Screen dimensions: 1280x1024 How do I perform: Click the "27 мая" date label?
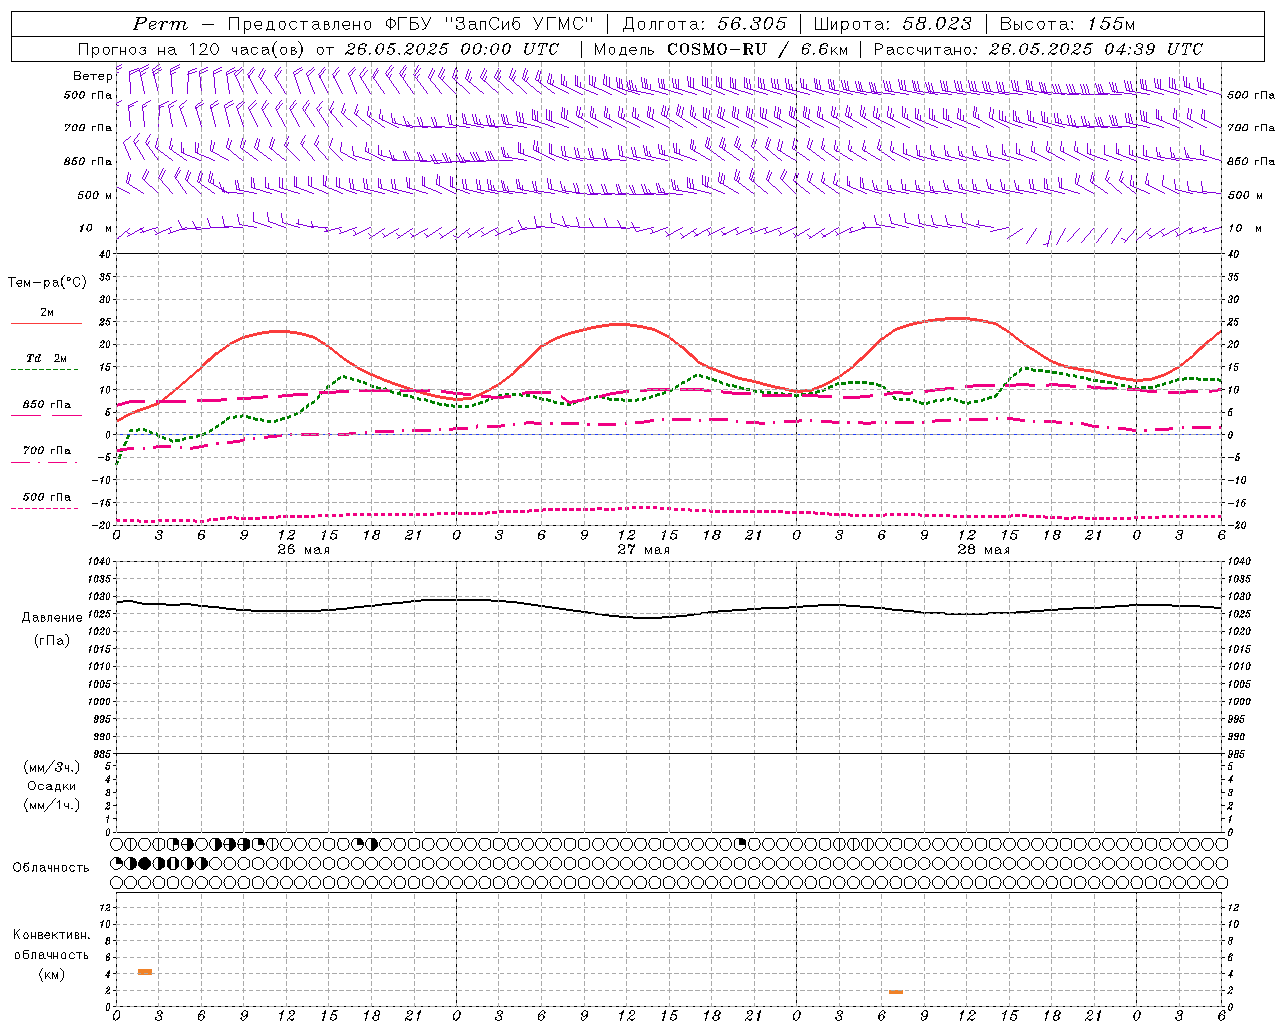(x=643, y=550)
